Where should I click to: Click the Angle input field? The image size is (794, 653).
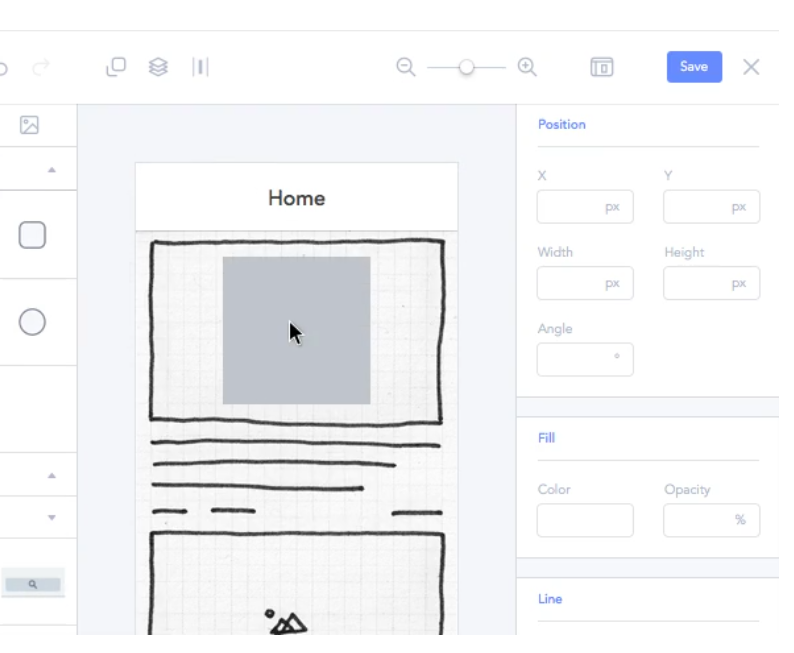585,359
